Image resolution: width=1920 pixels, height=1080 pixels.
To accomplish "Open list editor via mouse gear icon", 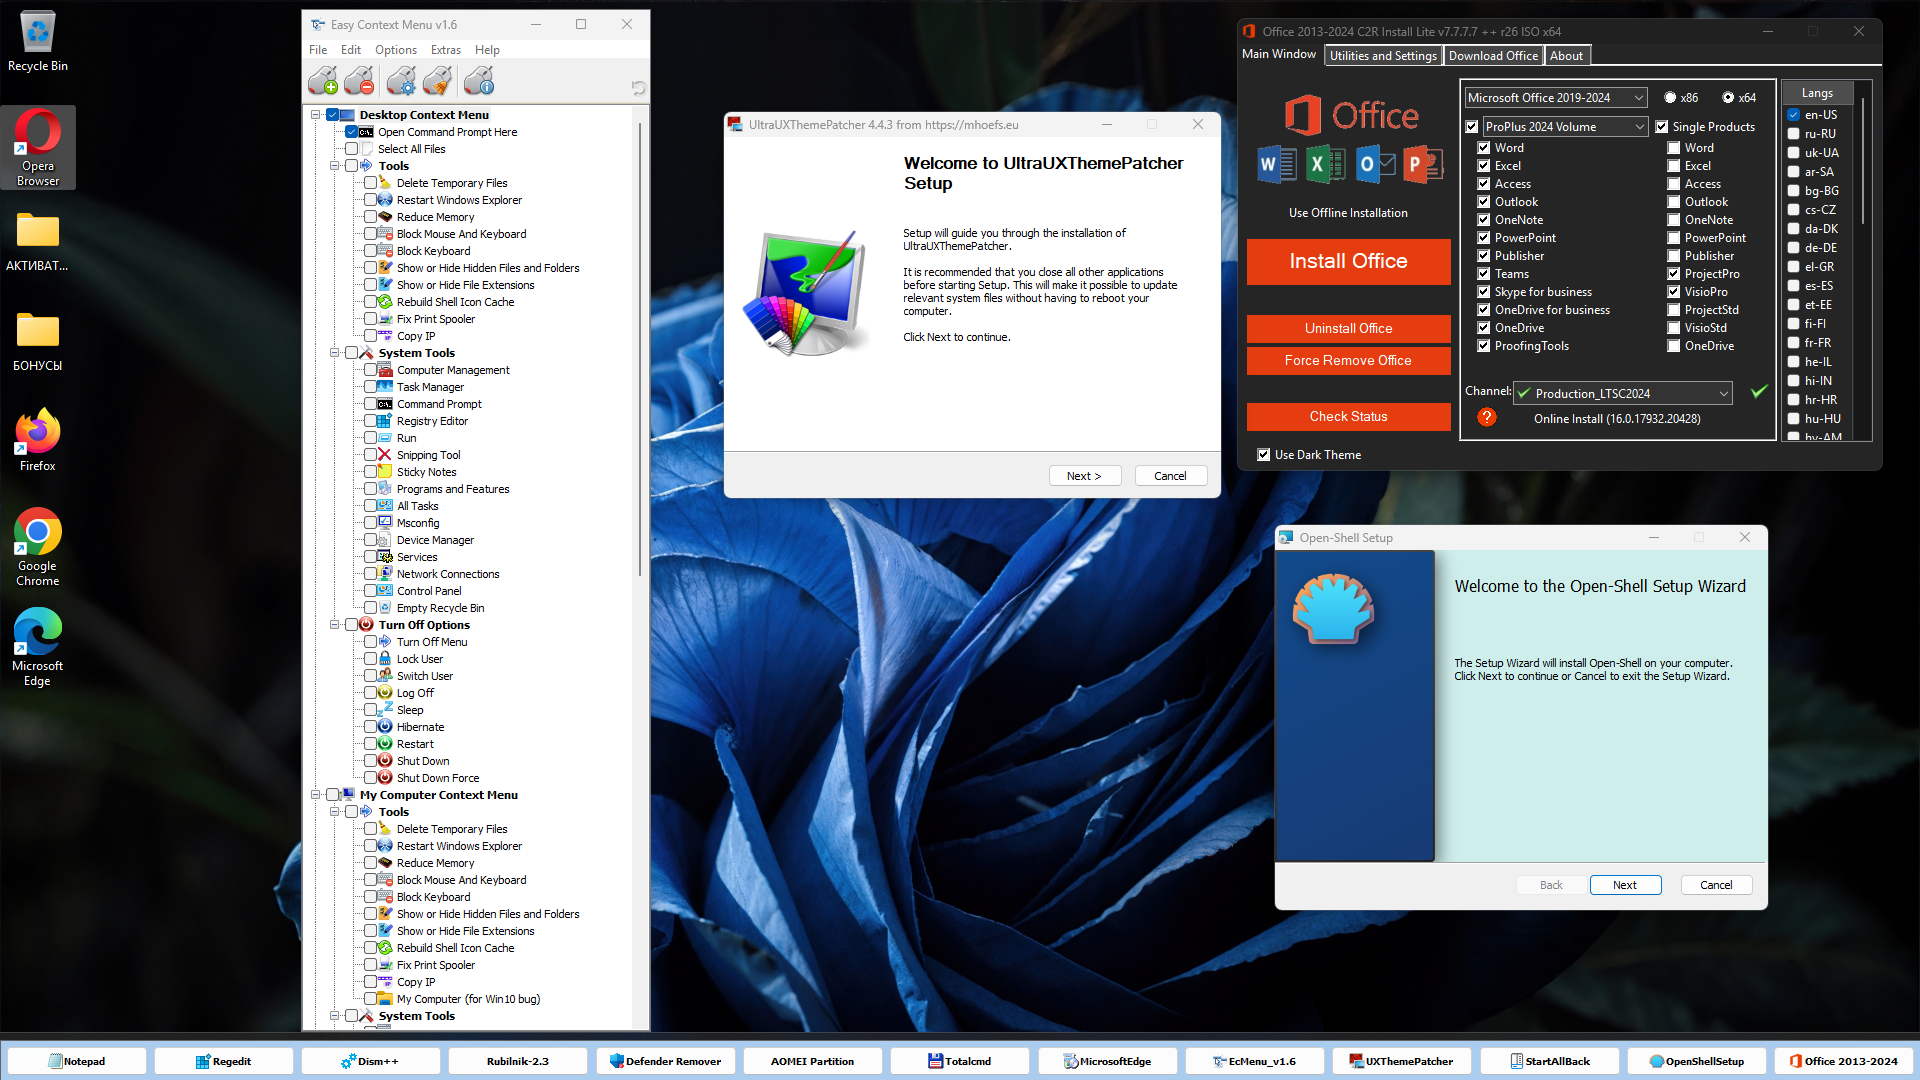I will pos(401,81).
